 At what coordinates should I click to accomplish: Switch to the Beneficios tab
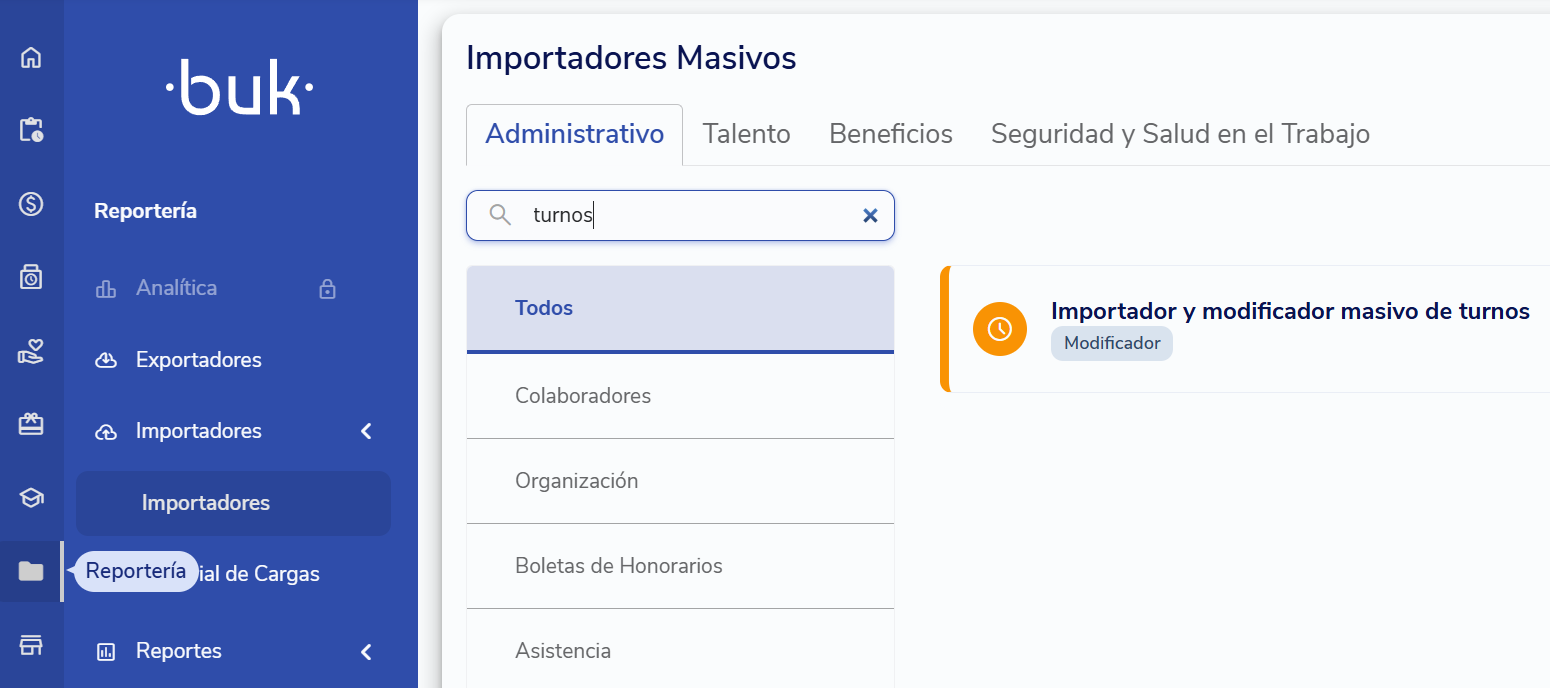click(891, 134)
